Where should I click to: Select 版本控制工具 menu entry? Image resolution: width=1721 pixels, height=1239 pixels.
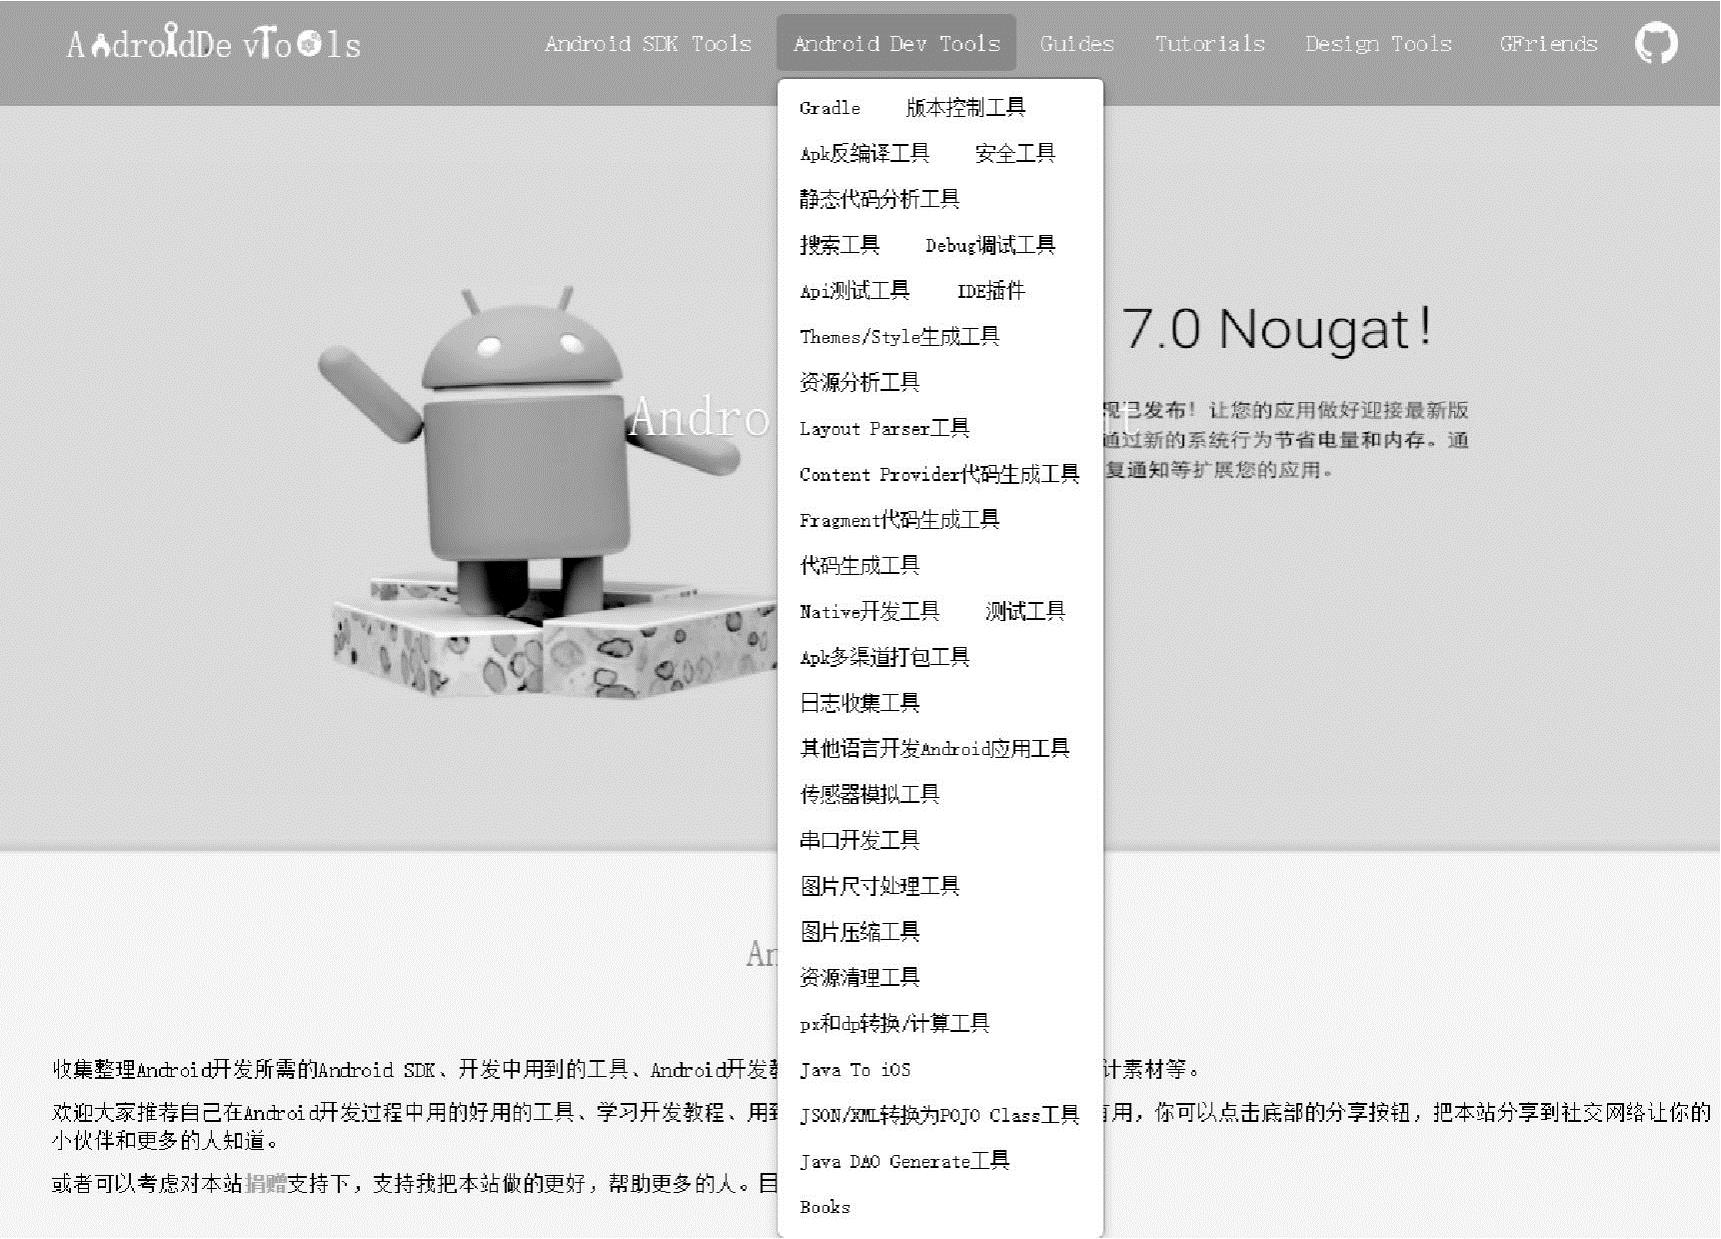click(965, 108)
